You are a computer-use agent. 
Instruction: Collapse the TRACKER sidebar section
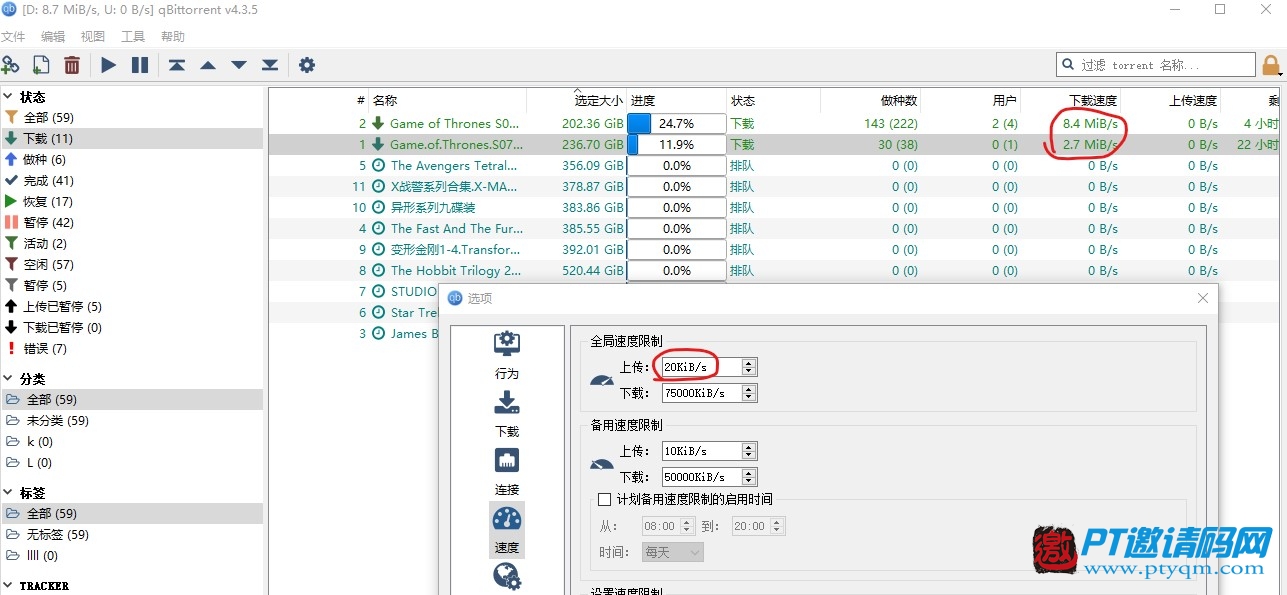click(x=9, y=586)
